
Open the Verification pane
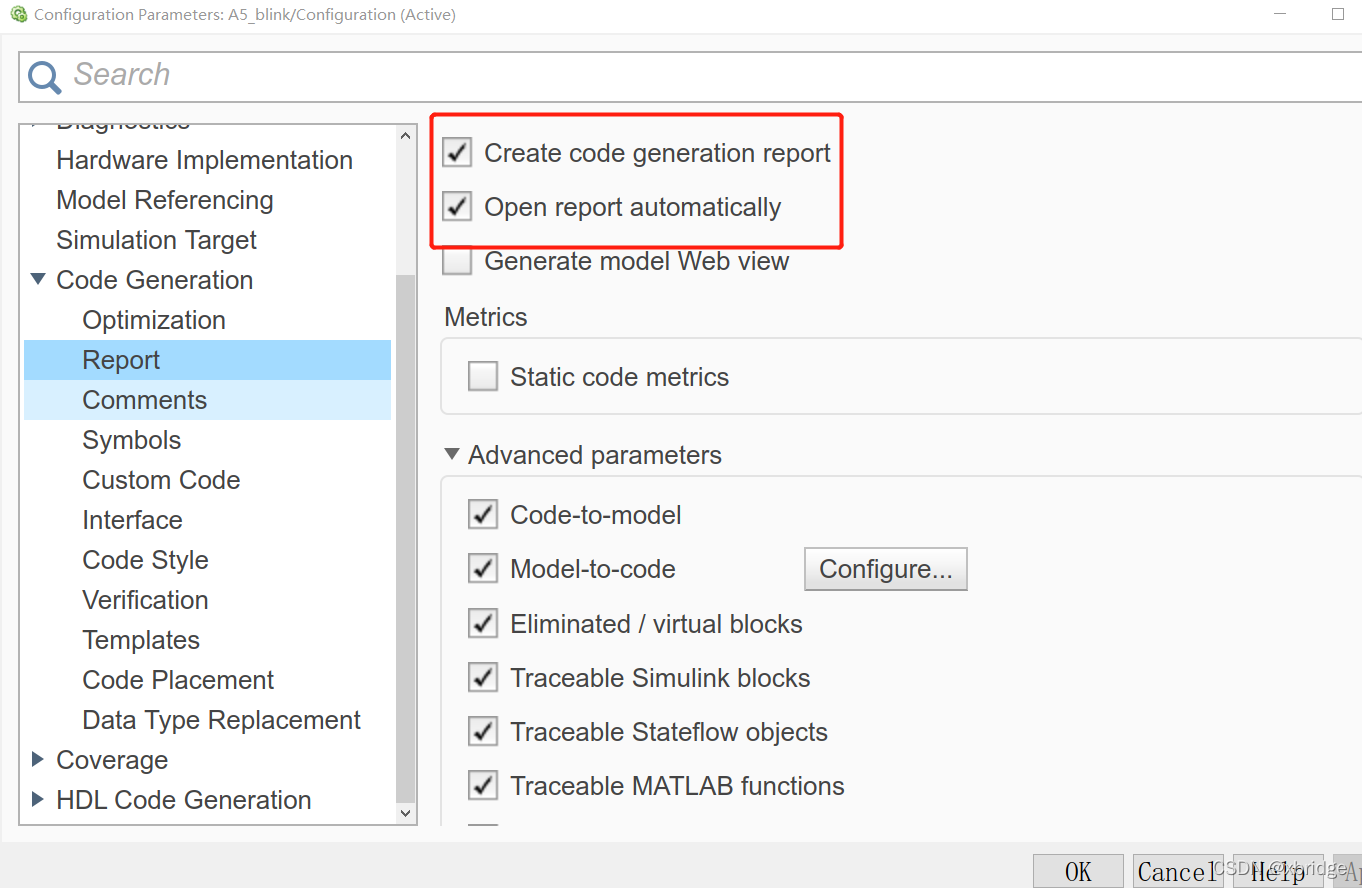[x=145, y=600]
